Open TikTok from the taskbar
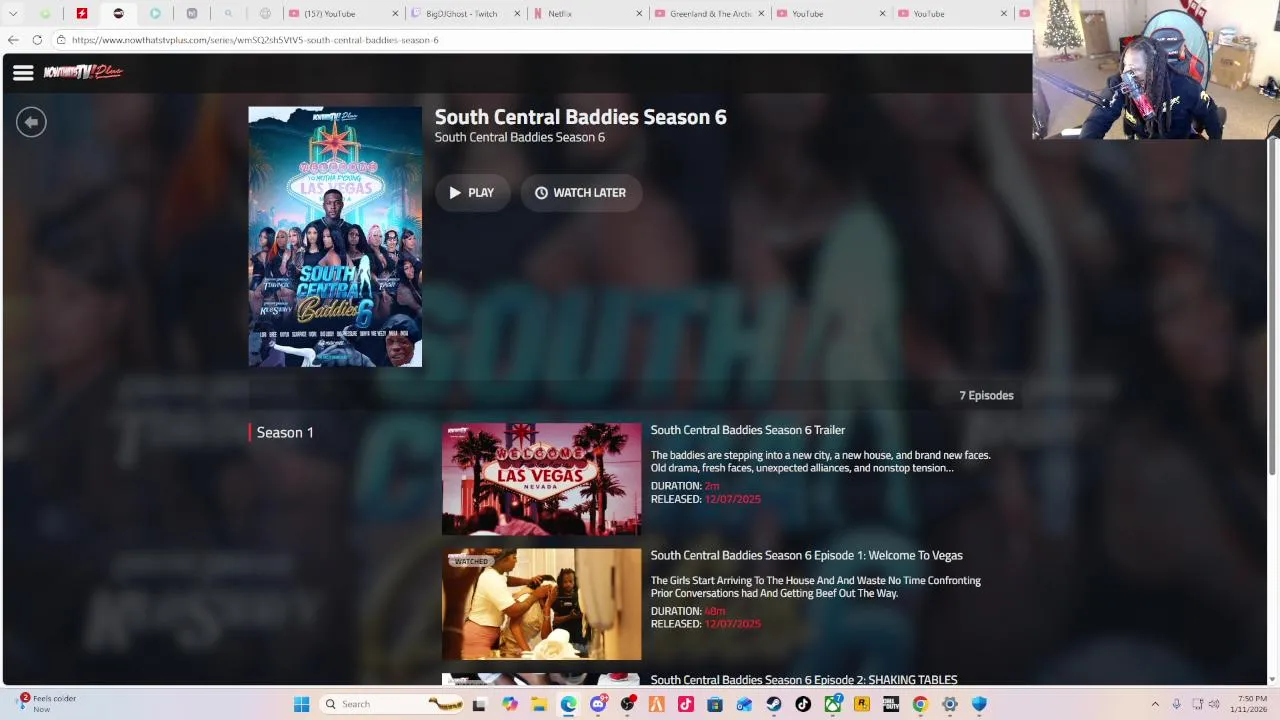The width and height of the screenshot is (1280, 720). coord(802,704)
